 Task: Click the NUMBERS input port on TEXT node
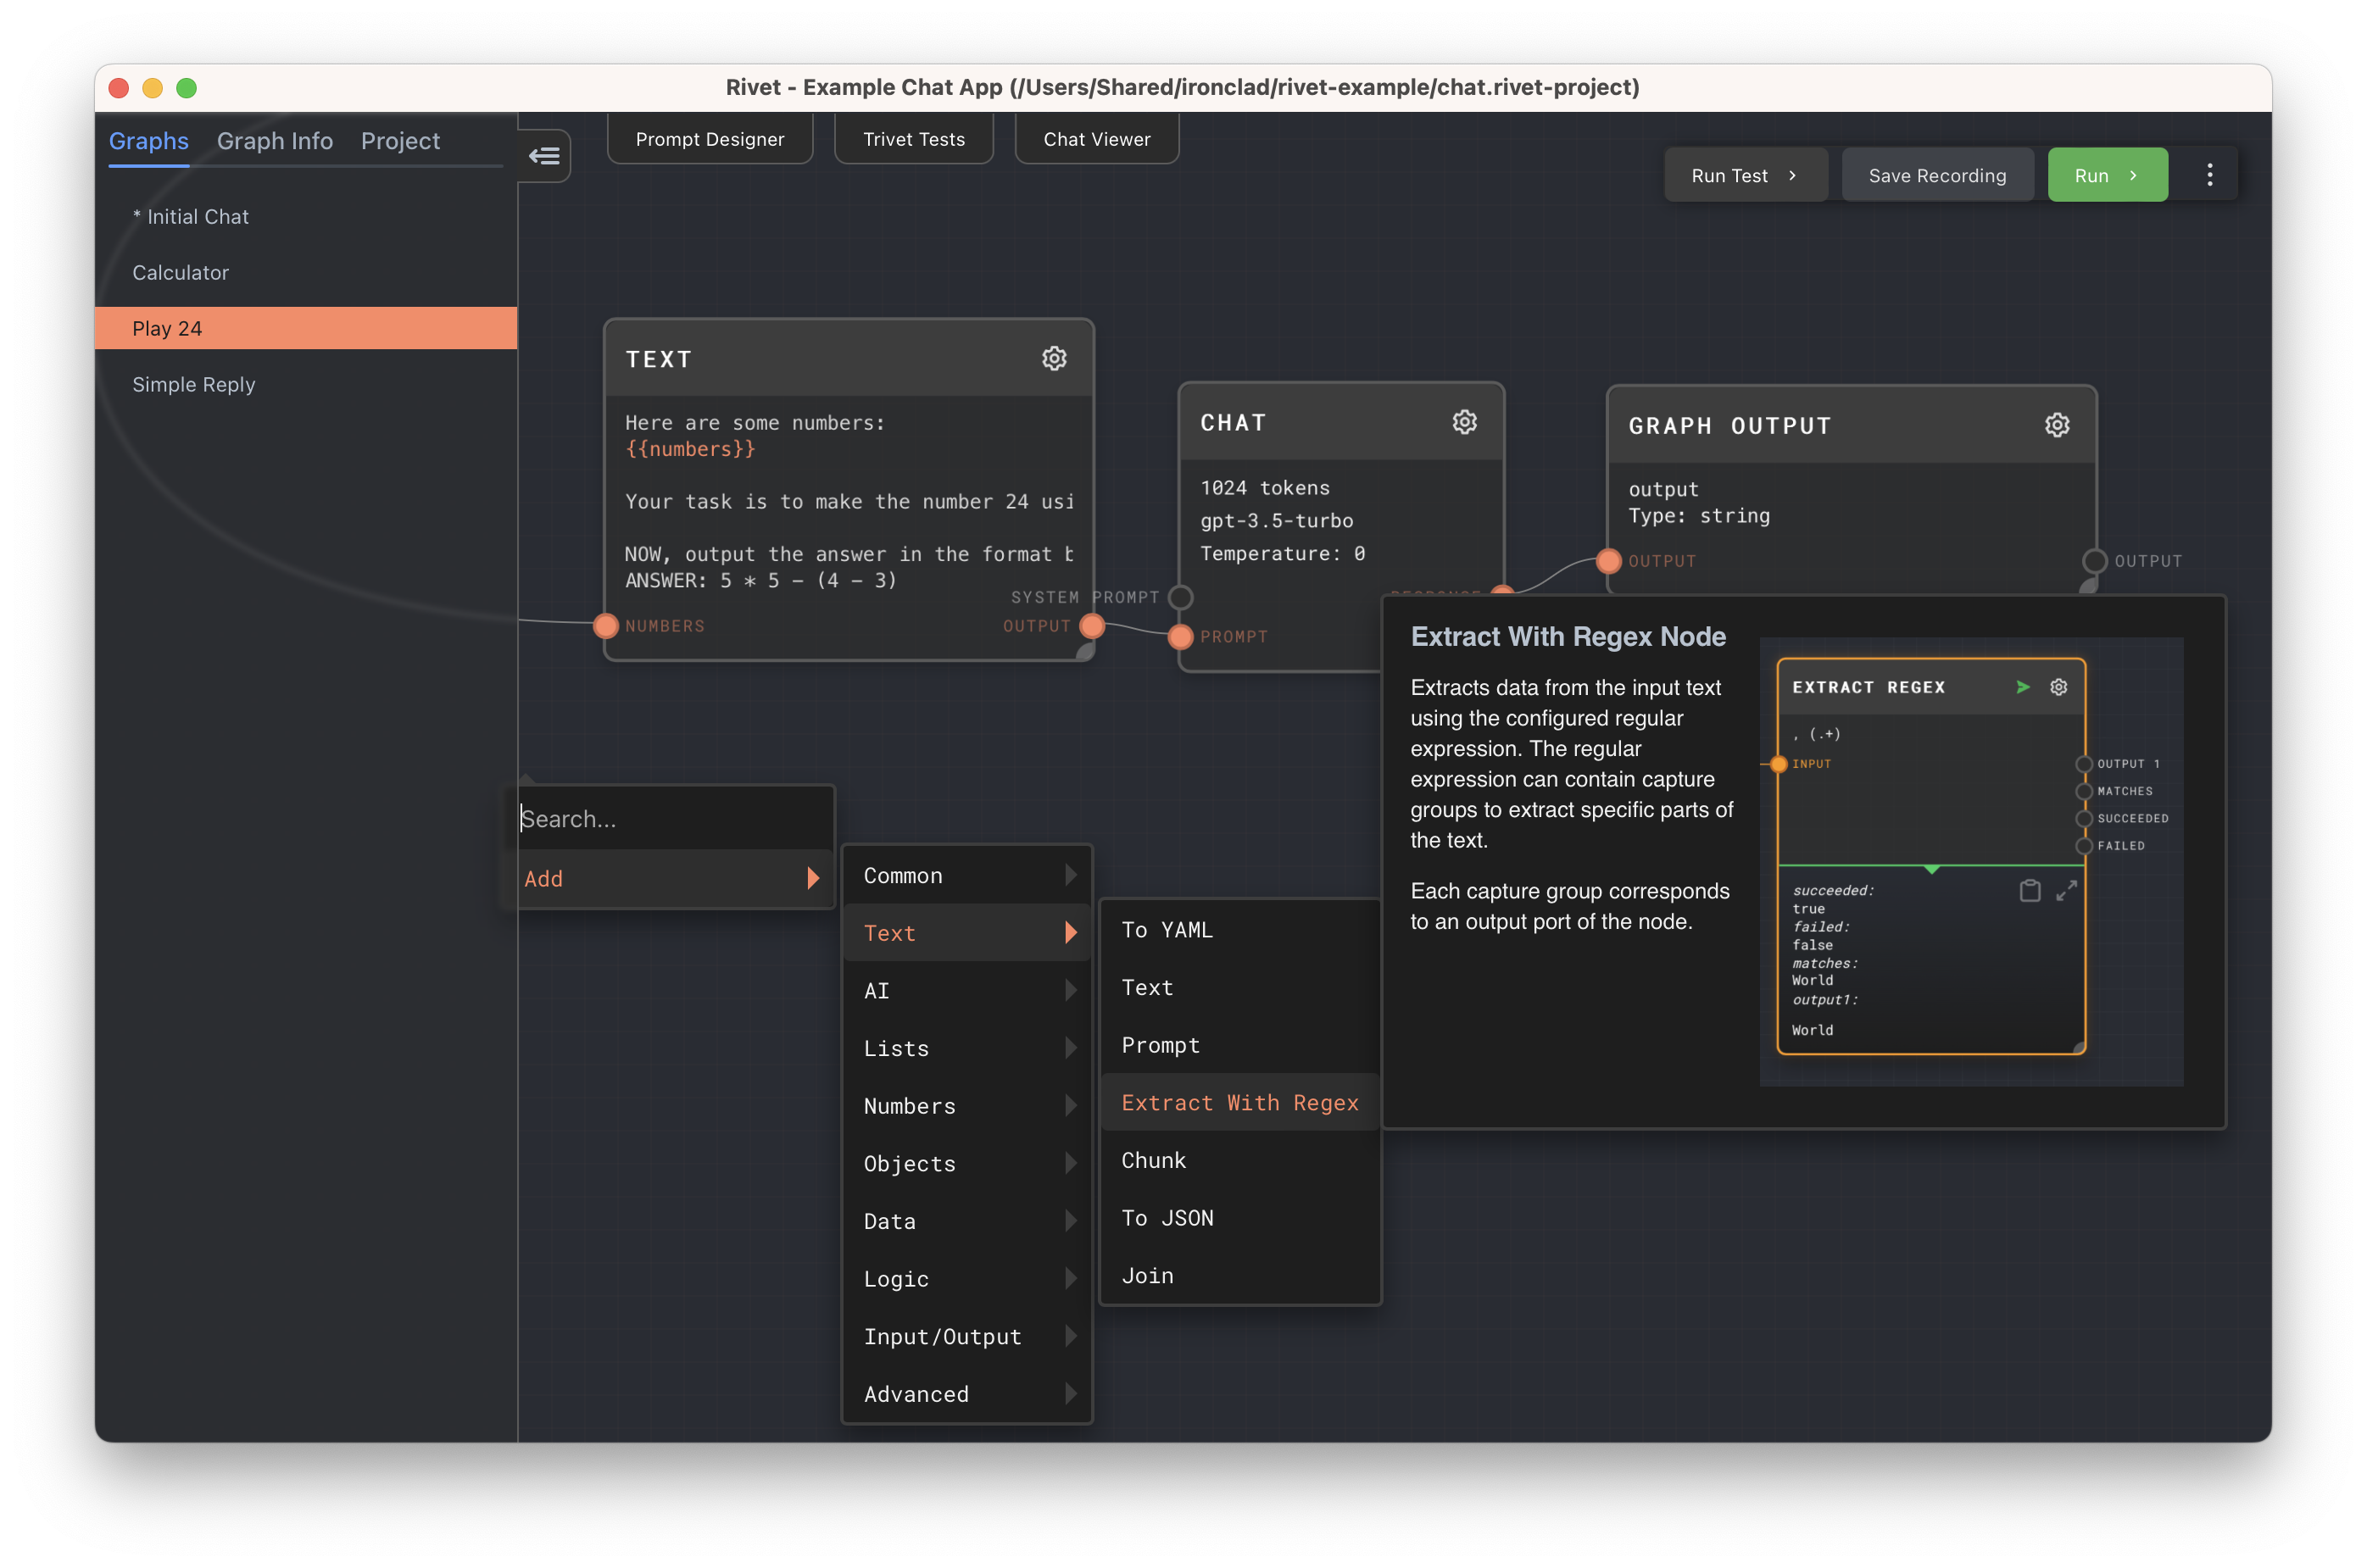[x=606, y=626]
